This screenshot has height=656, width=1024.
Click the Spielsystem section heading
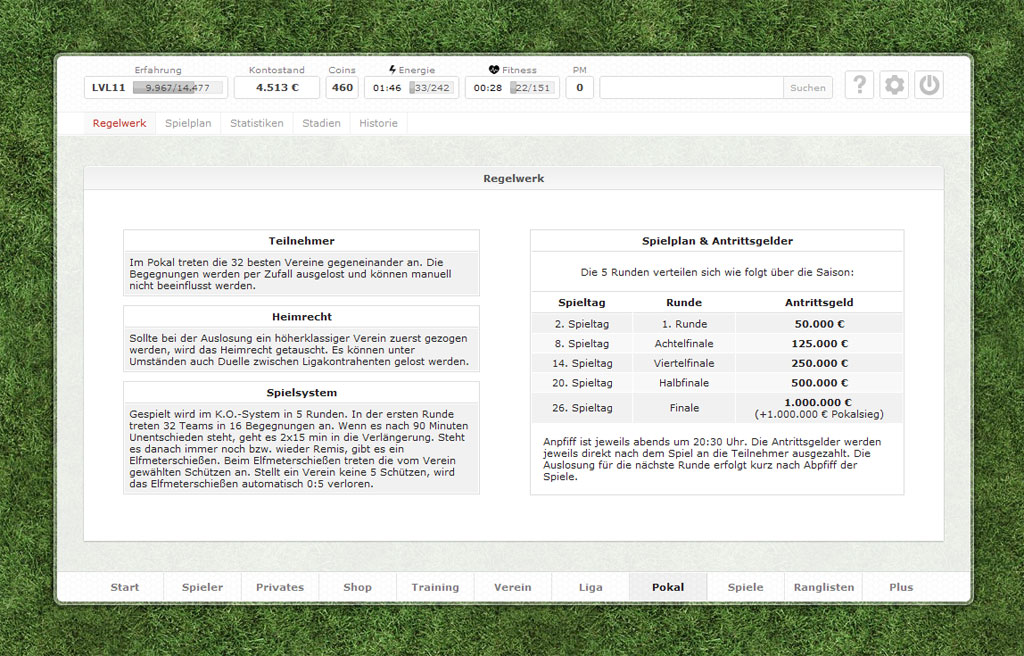tap(302, 393)
